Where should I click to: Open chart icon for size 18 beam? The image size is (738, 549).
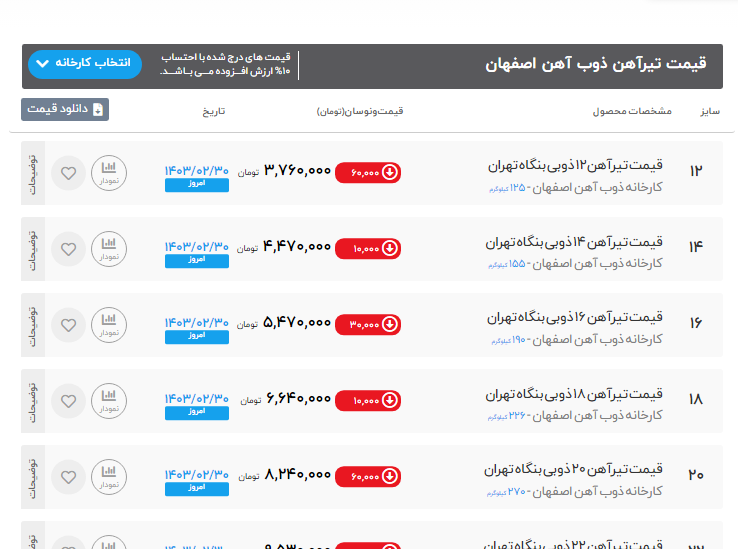(x=109, y=401)
